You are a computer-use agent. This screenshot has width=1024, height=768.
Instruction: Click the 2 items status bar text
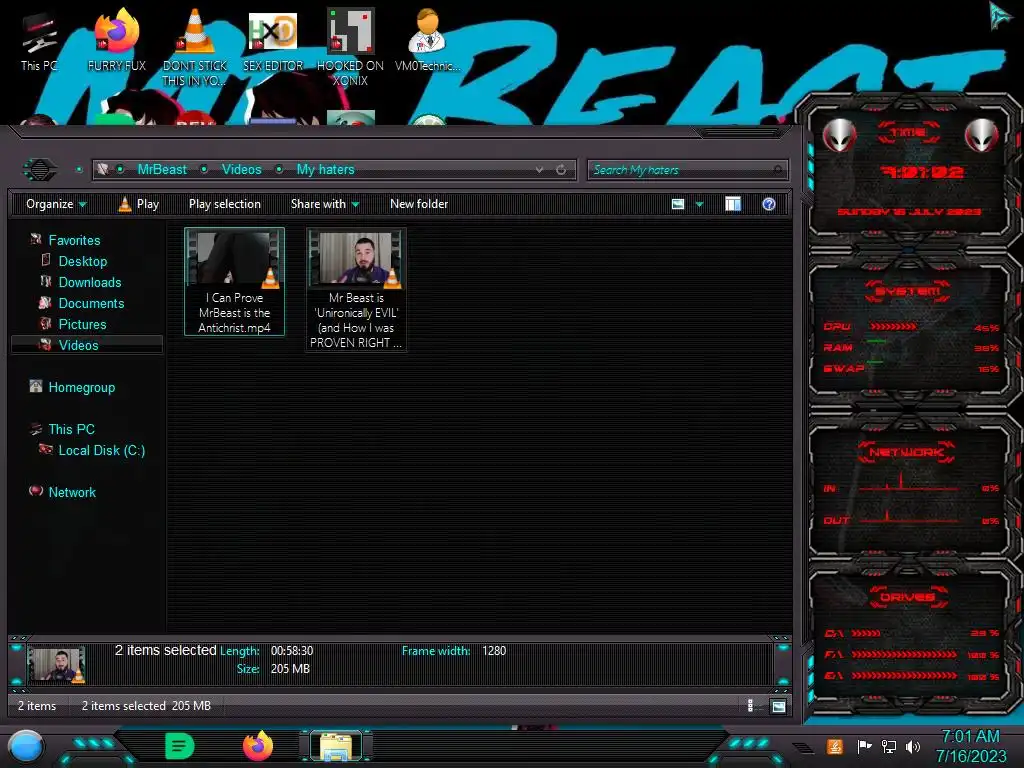coord(37,706)
